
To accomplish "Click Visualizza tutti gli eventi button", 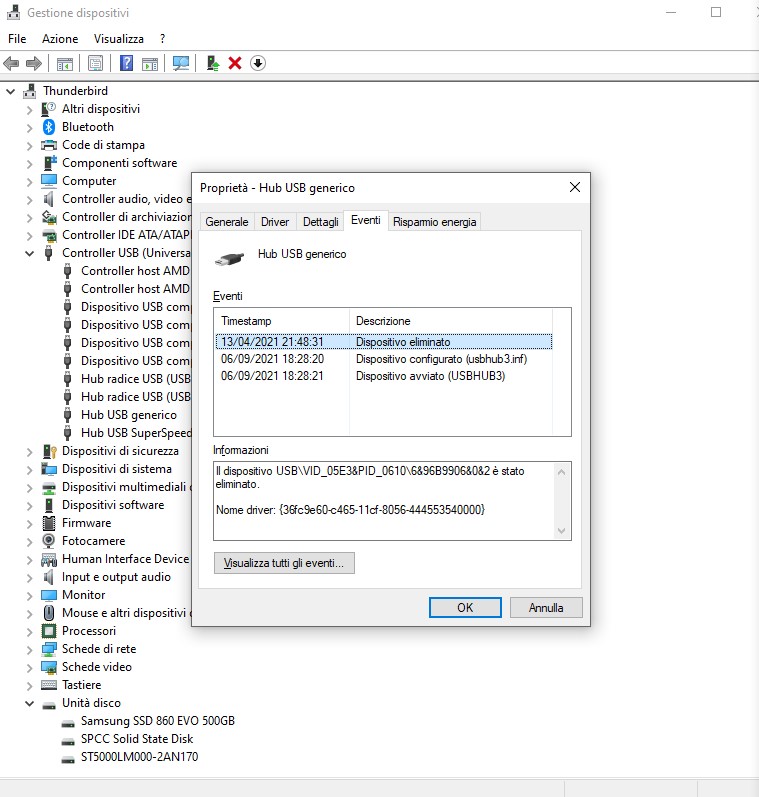I will tap(284, 563).
